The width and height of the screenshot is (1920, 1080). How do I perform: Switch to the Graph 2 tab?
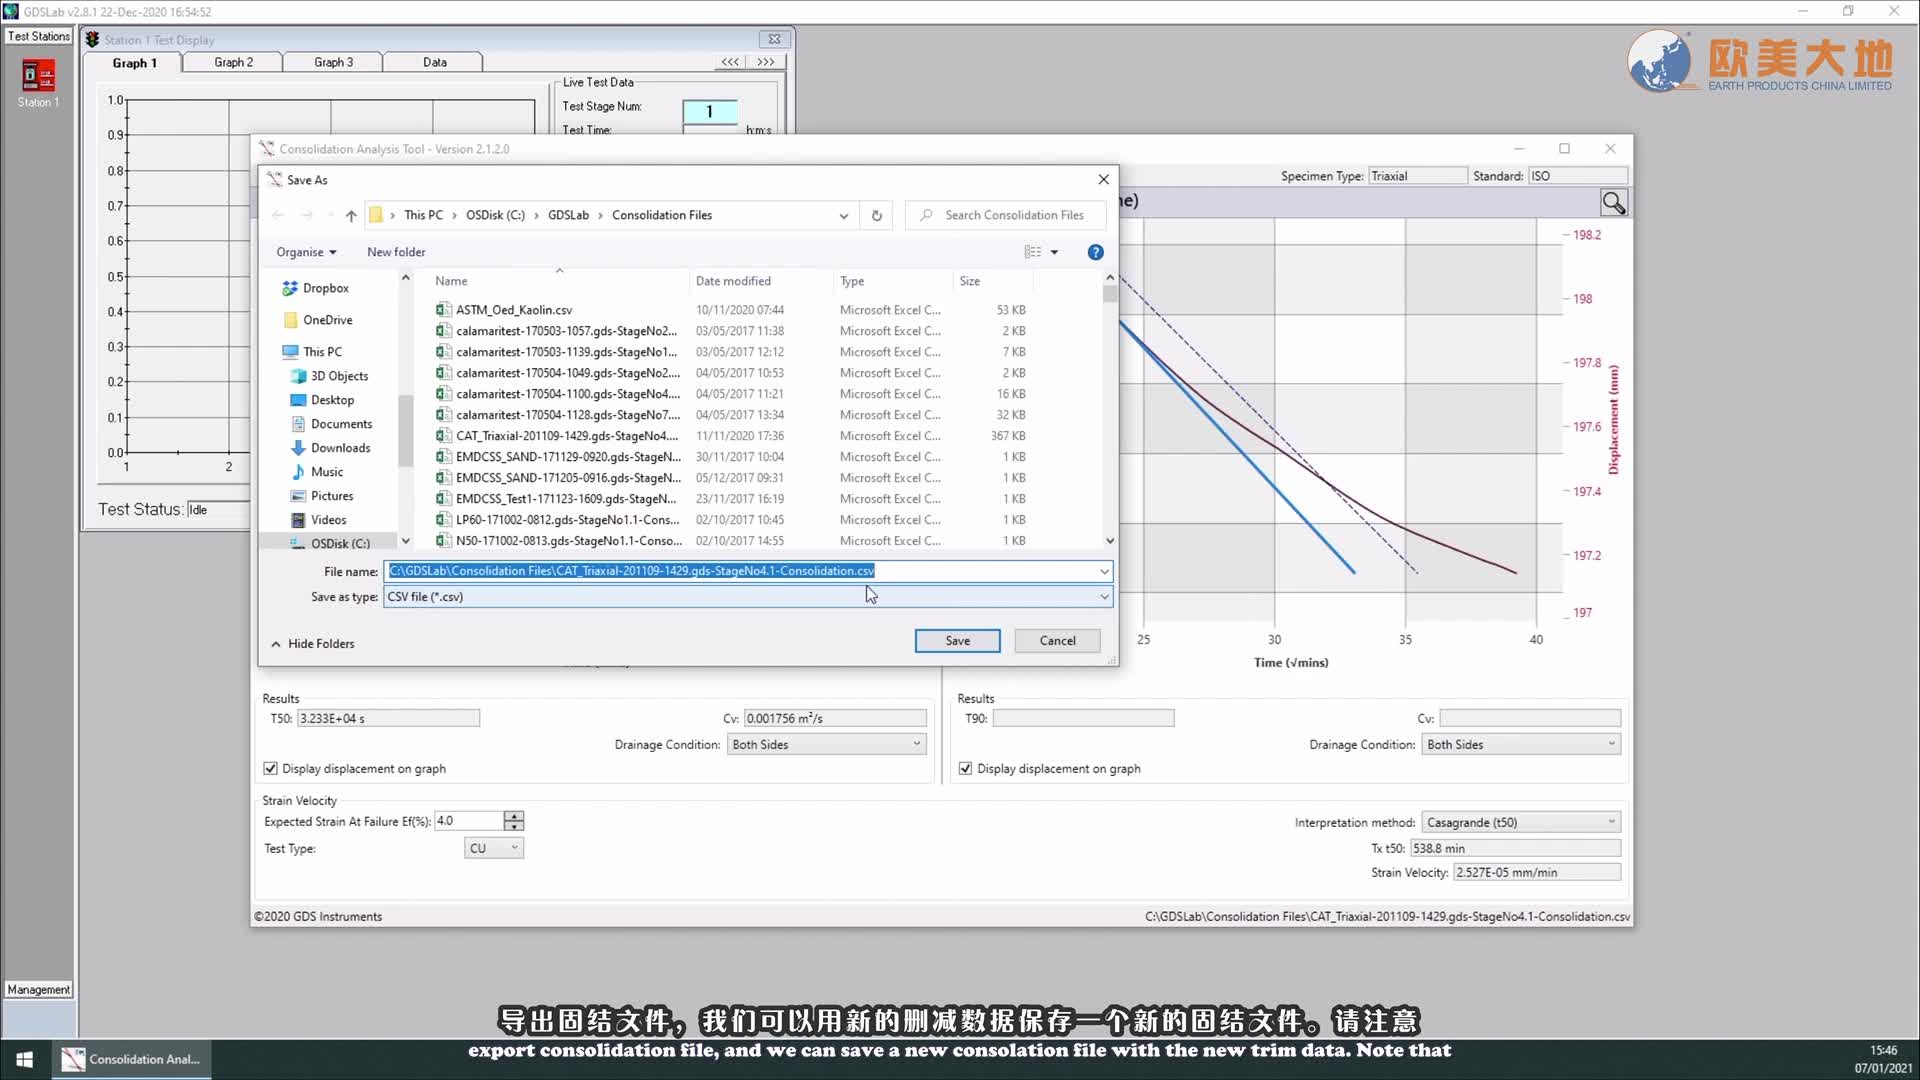pos(233,62)
